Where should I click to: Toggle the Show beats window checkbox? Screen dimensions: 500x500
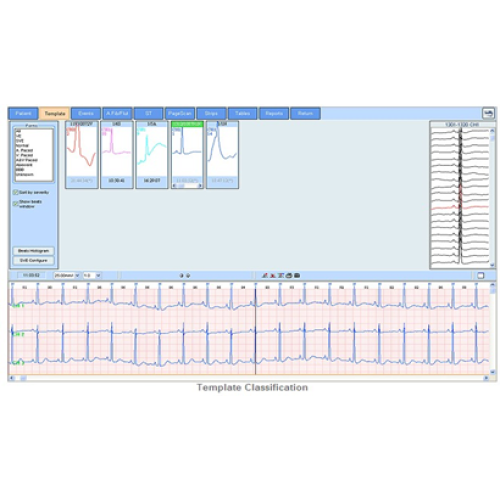[x=15, y=204]
